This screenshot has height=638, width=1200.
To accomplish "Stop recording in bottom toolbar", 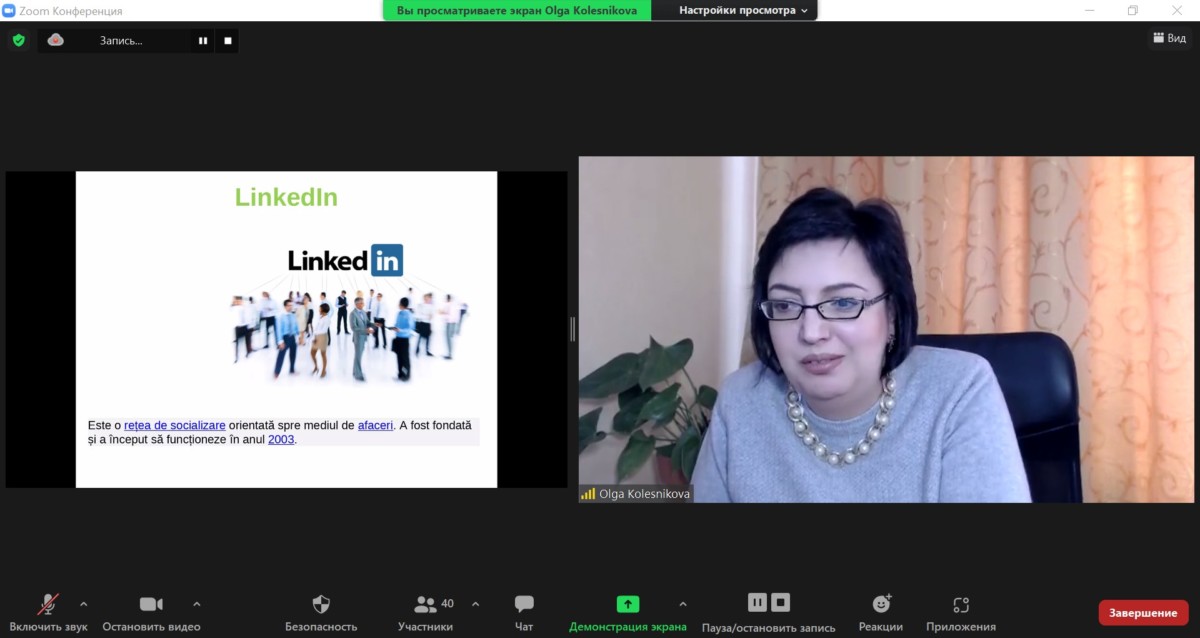I will tap(781, 602).
